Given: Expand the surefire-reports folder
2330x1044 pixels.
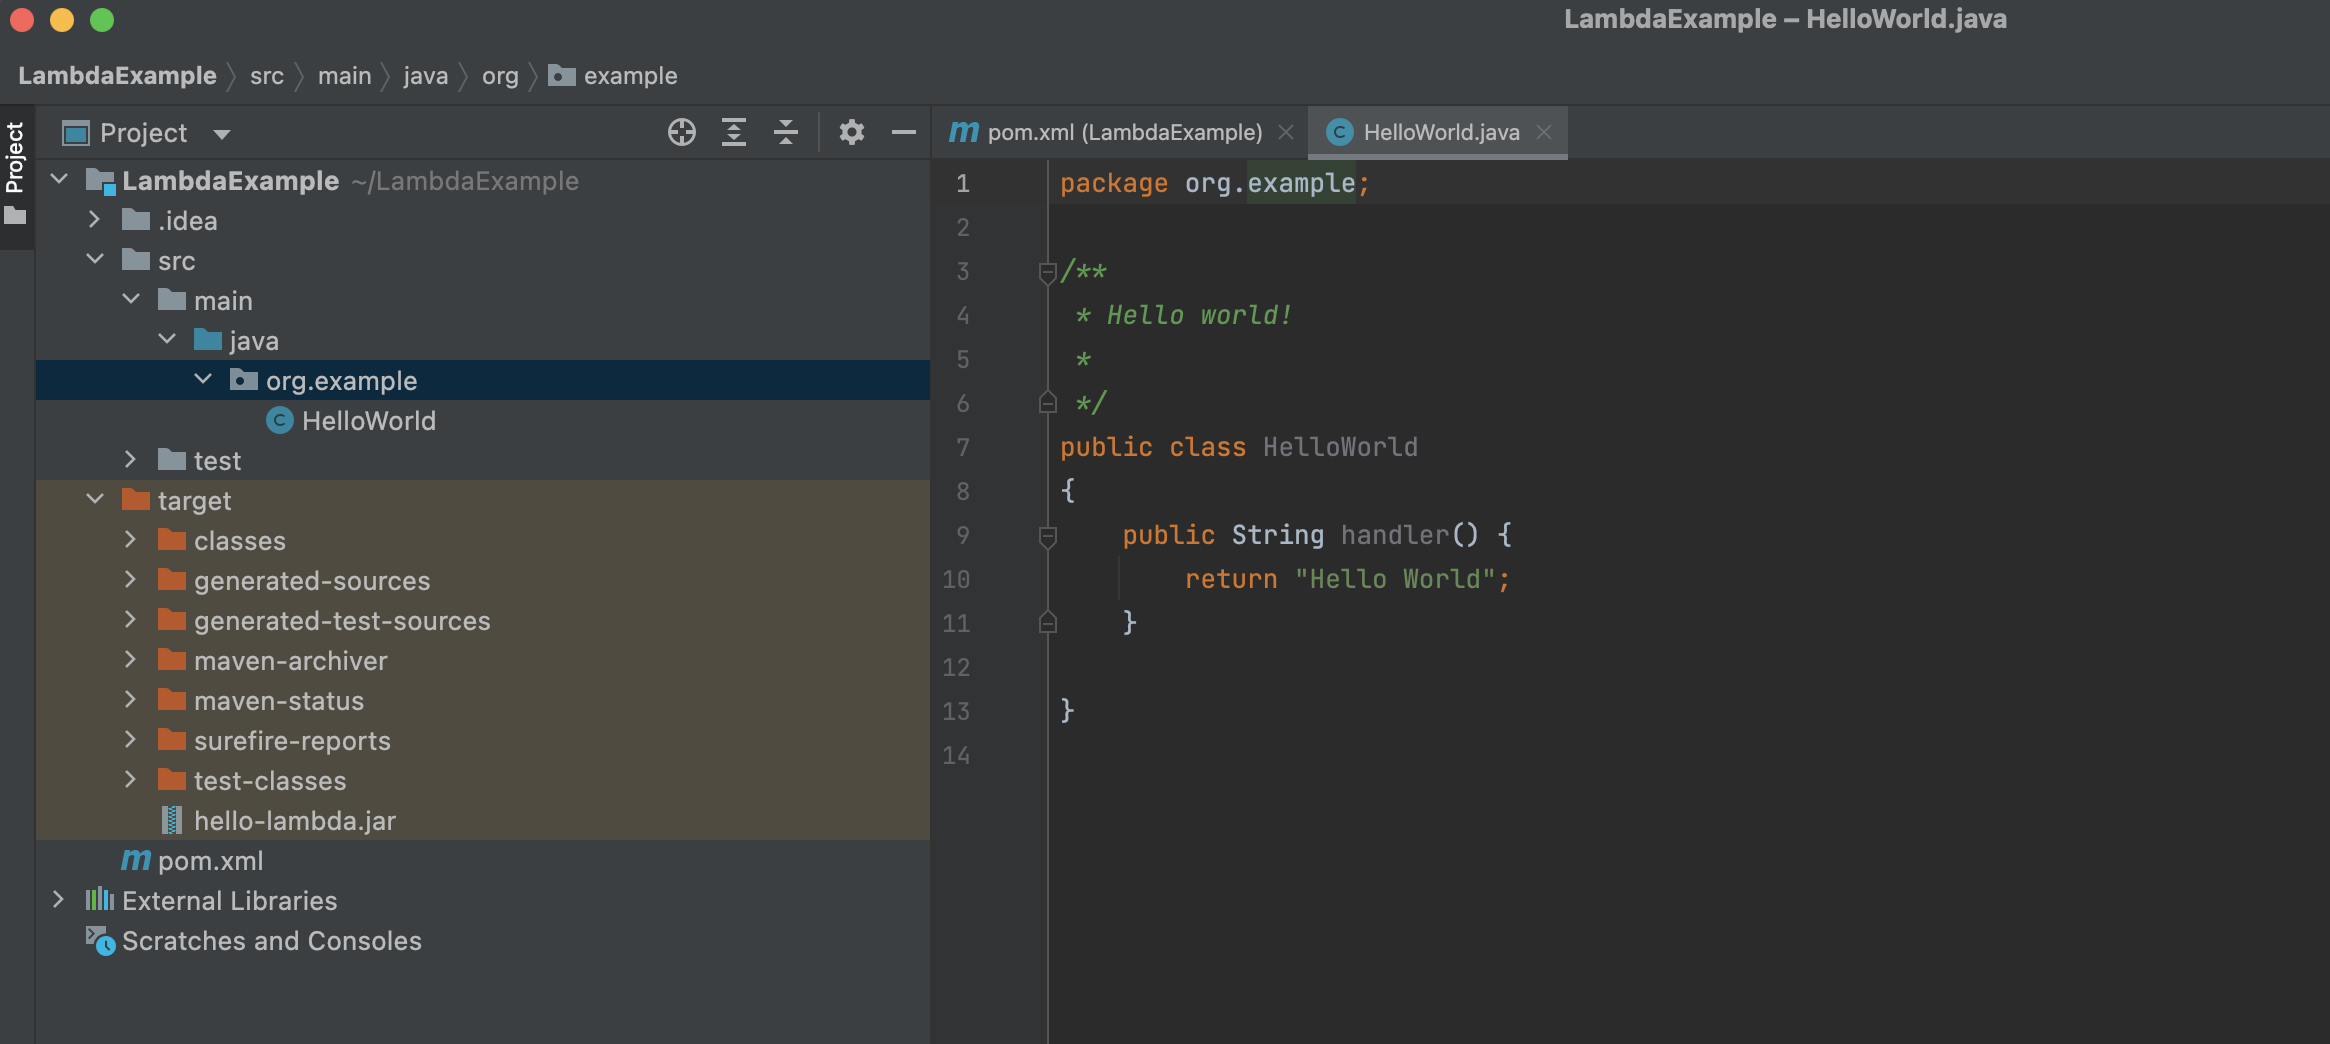Looking at the screenshot, I should 131,740.
